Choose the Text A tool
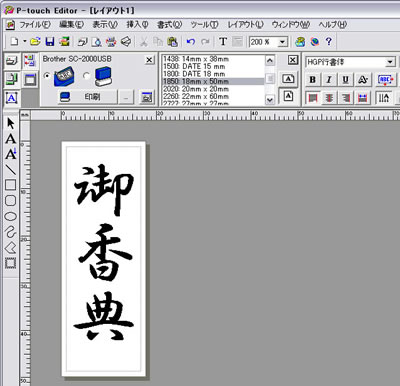 pos(11,139)
